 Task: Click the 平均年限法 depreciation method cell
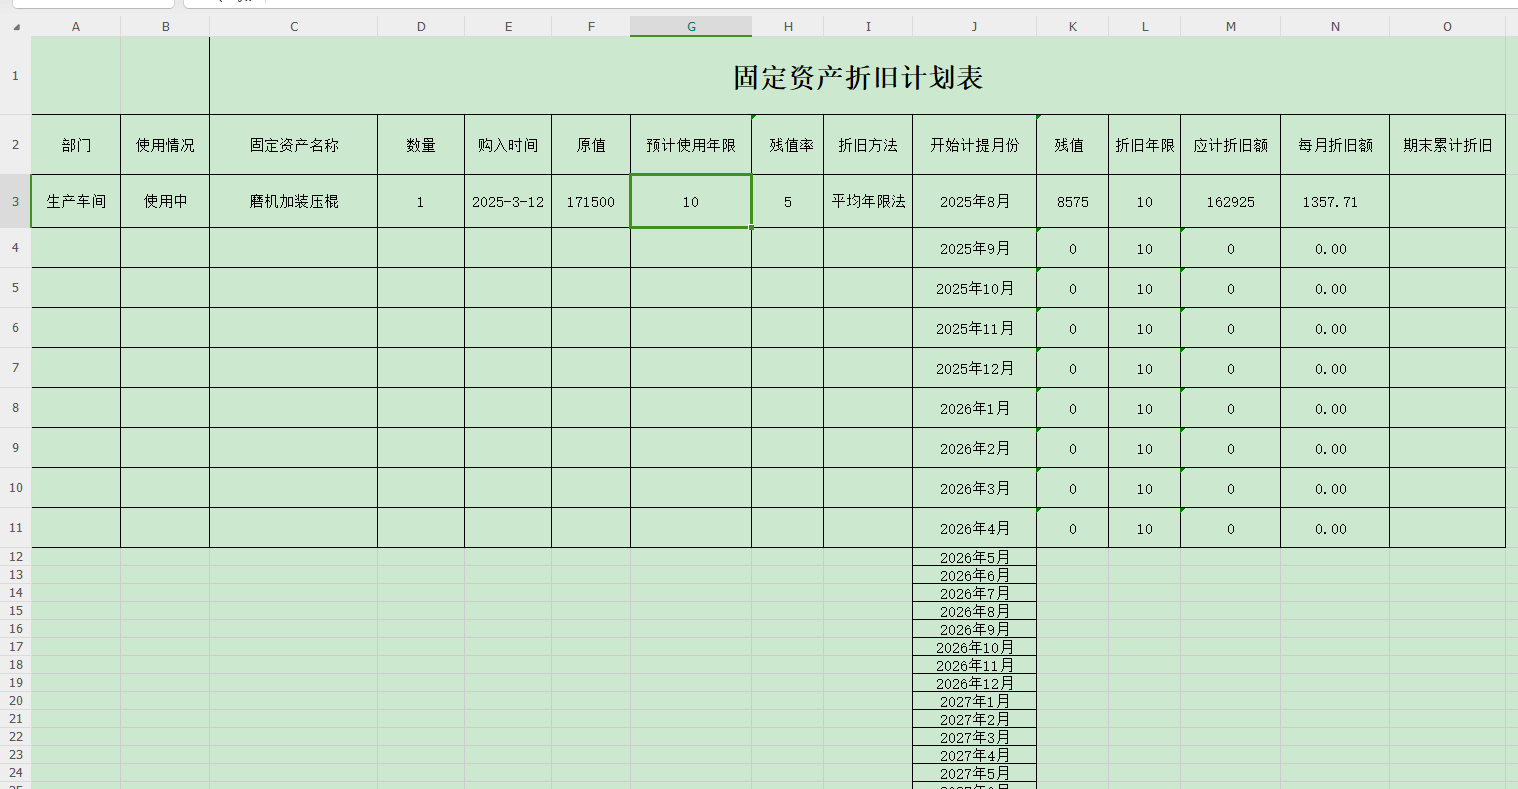coord(868,202)
